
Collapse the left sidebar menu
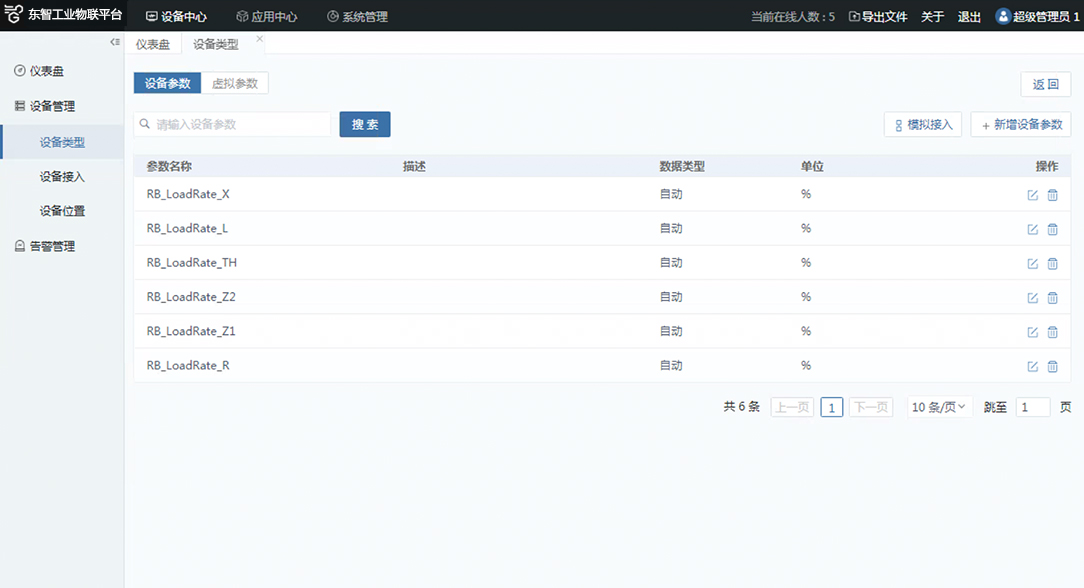point(115,42)
